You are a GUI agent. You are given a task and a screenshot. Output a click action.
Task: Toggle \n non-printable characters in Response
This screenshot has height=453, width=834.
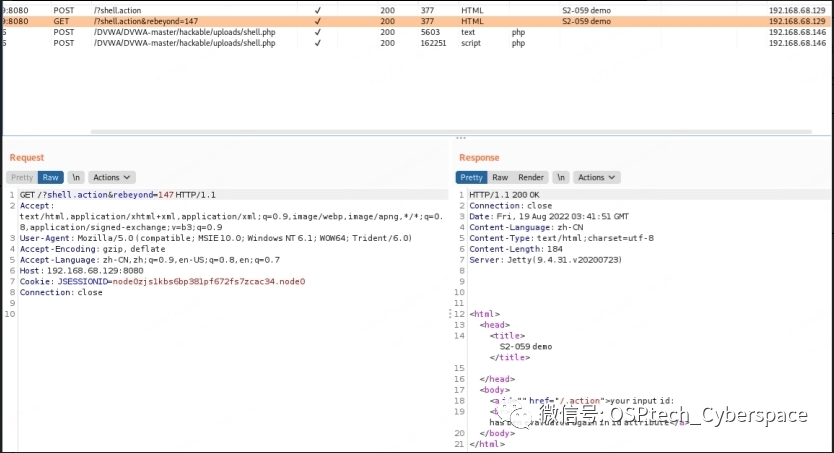(x=561, y=177)
